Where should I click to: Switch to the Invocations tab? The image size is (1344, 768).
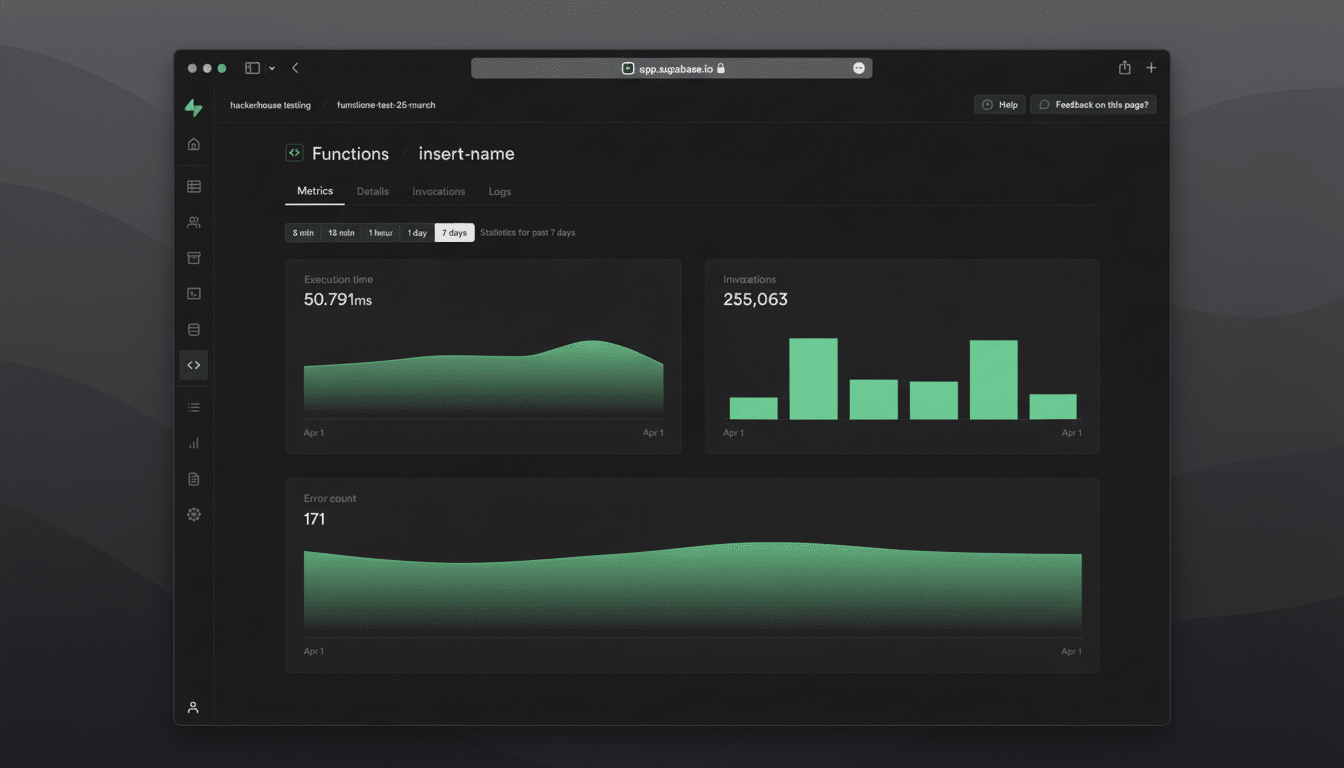pyautogui.click(x=438, y=191)
